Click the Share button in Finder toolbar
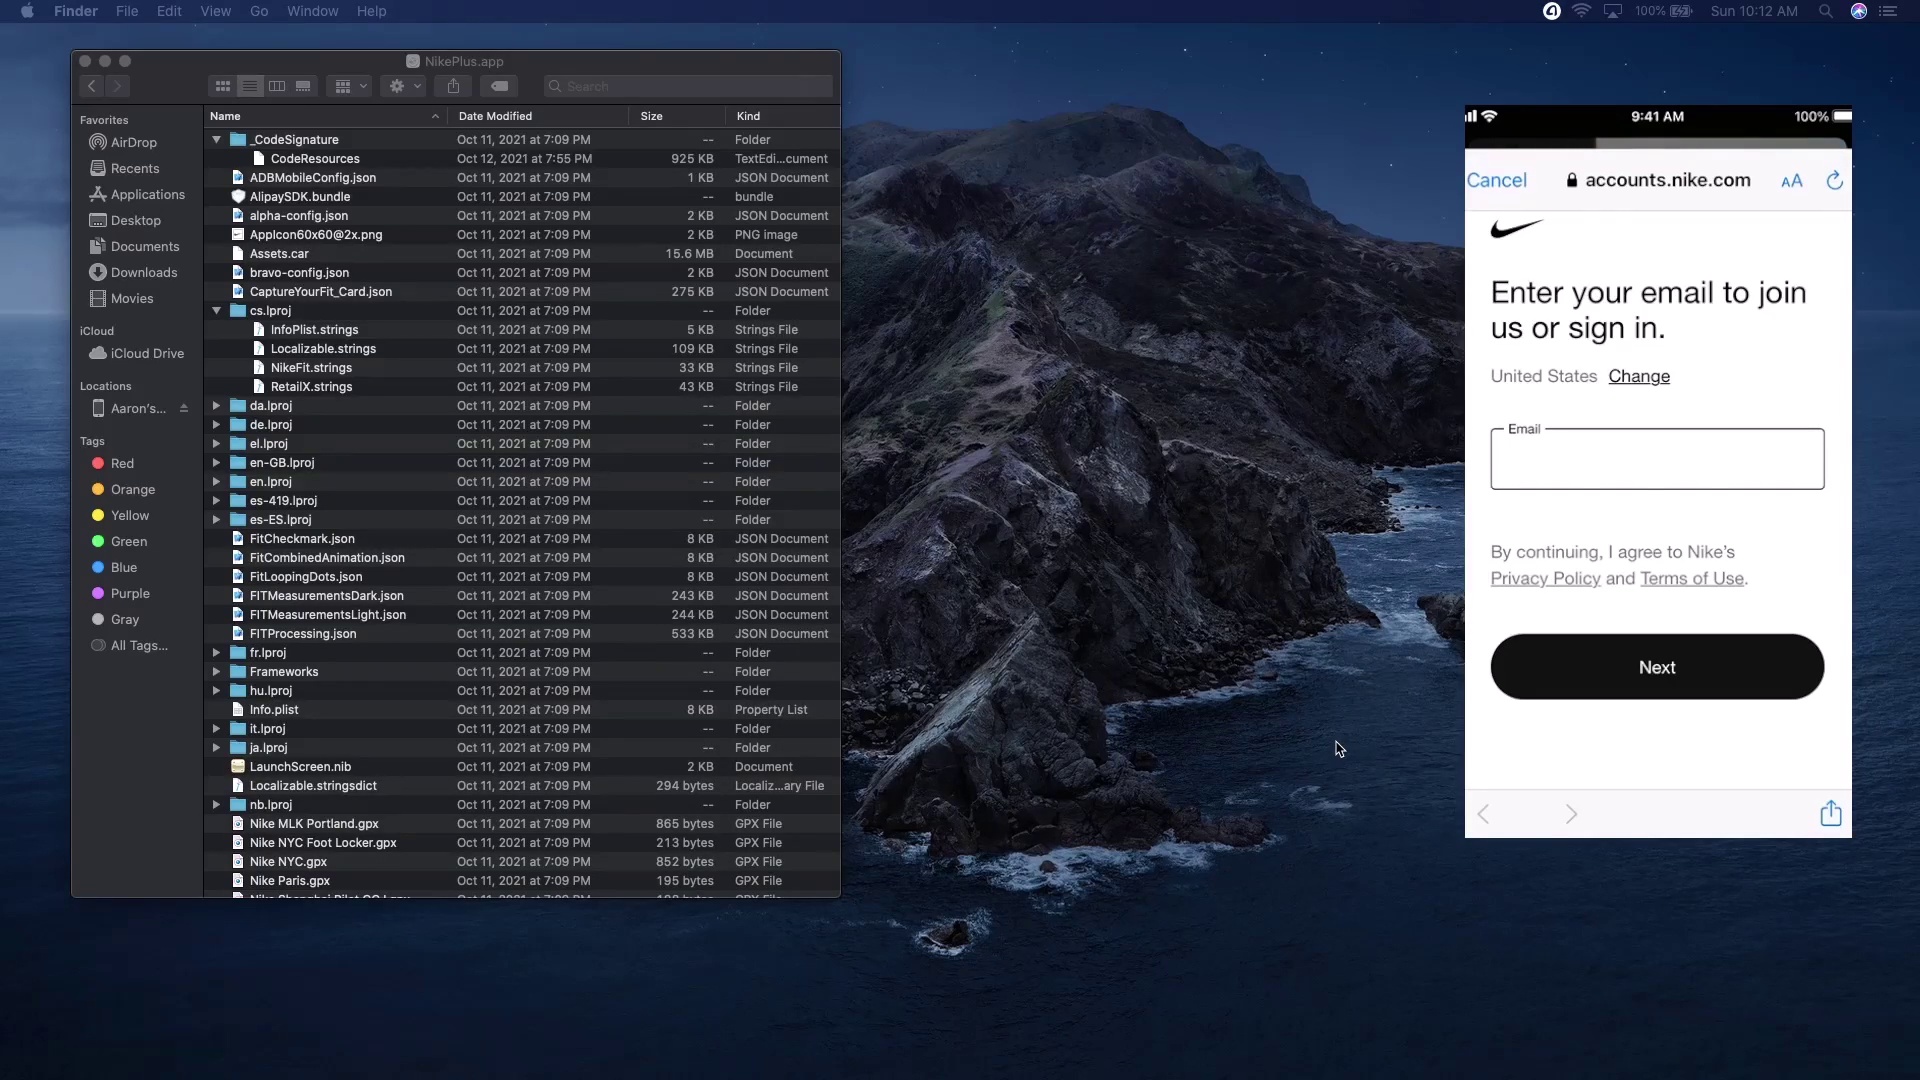Screen dimensions: 1920x1080 click(x=453, y=86)
